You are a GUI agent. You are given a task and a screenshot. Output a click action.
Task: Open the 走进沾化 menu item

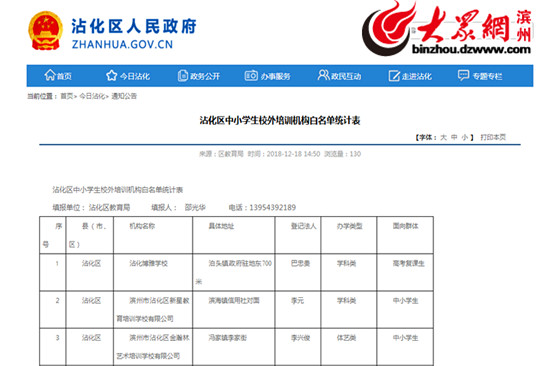tap(417, 76)
